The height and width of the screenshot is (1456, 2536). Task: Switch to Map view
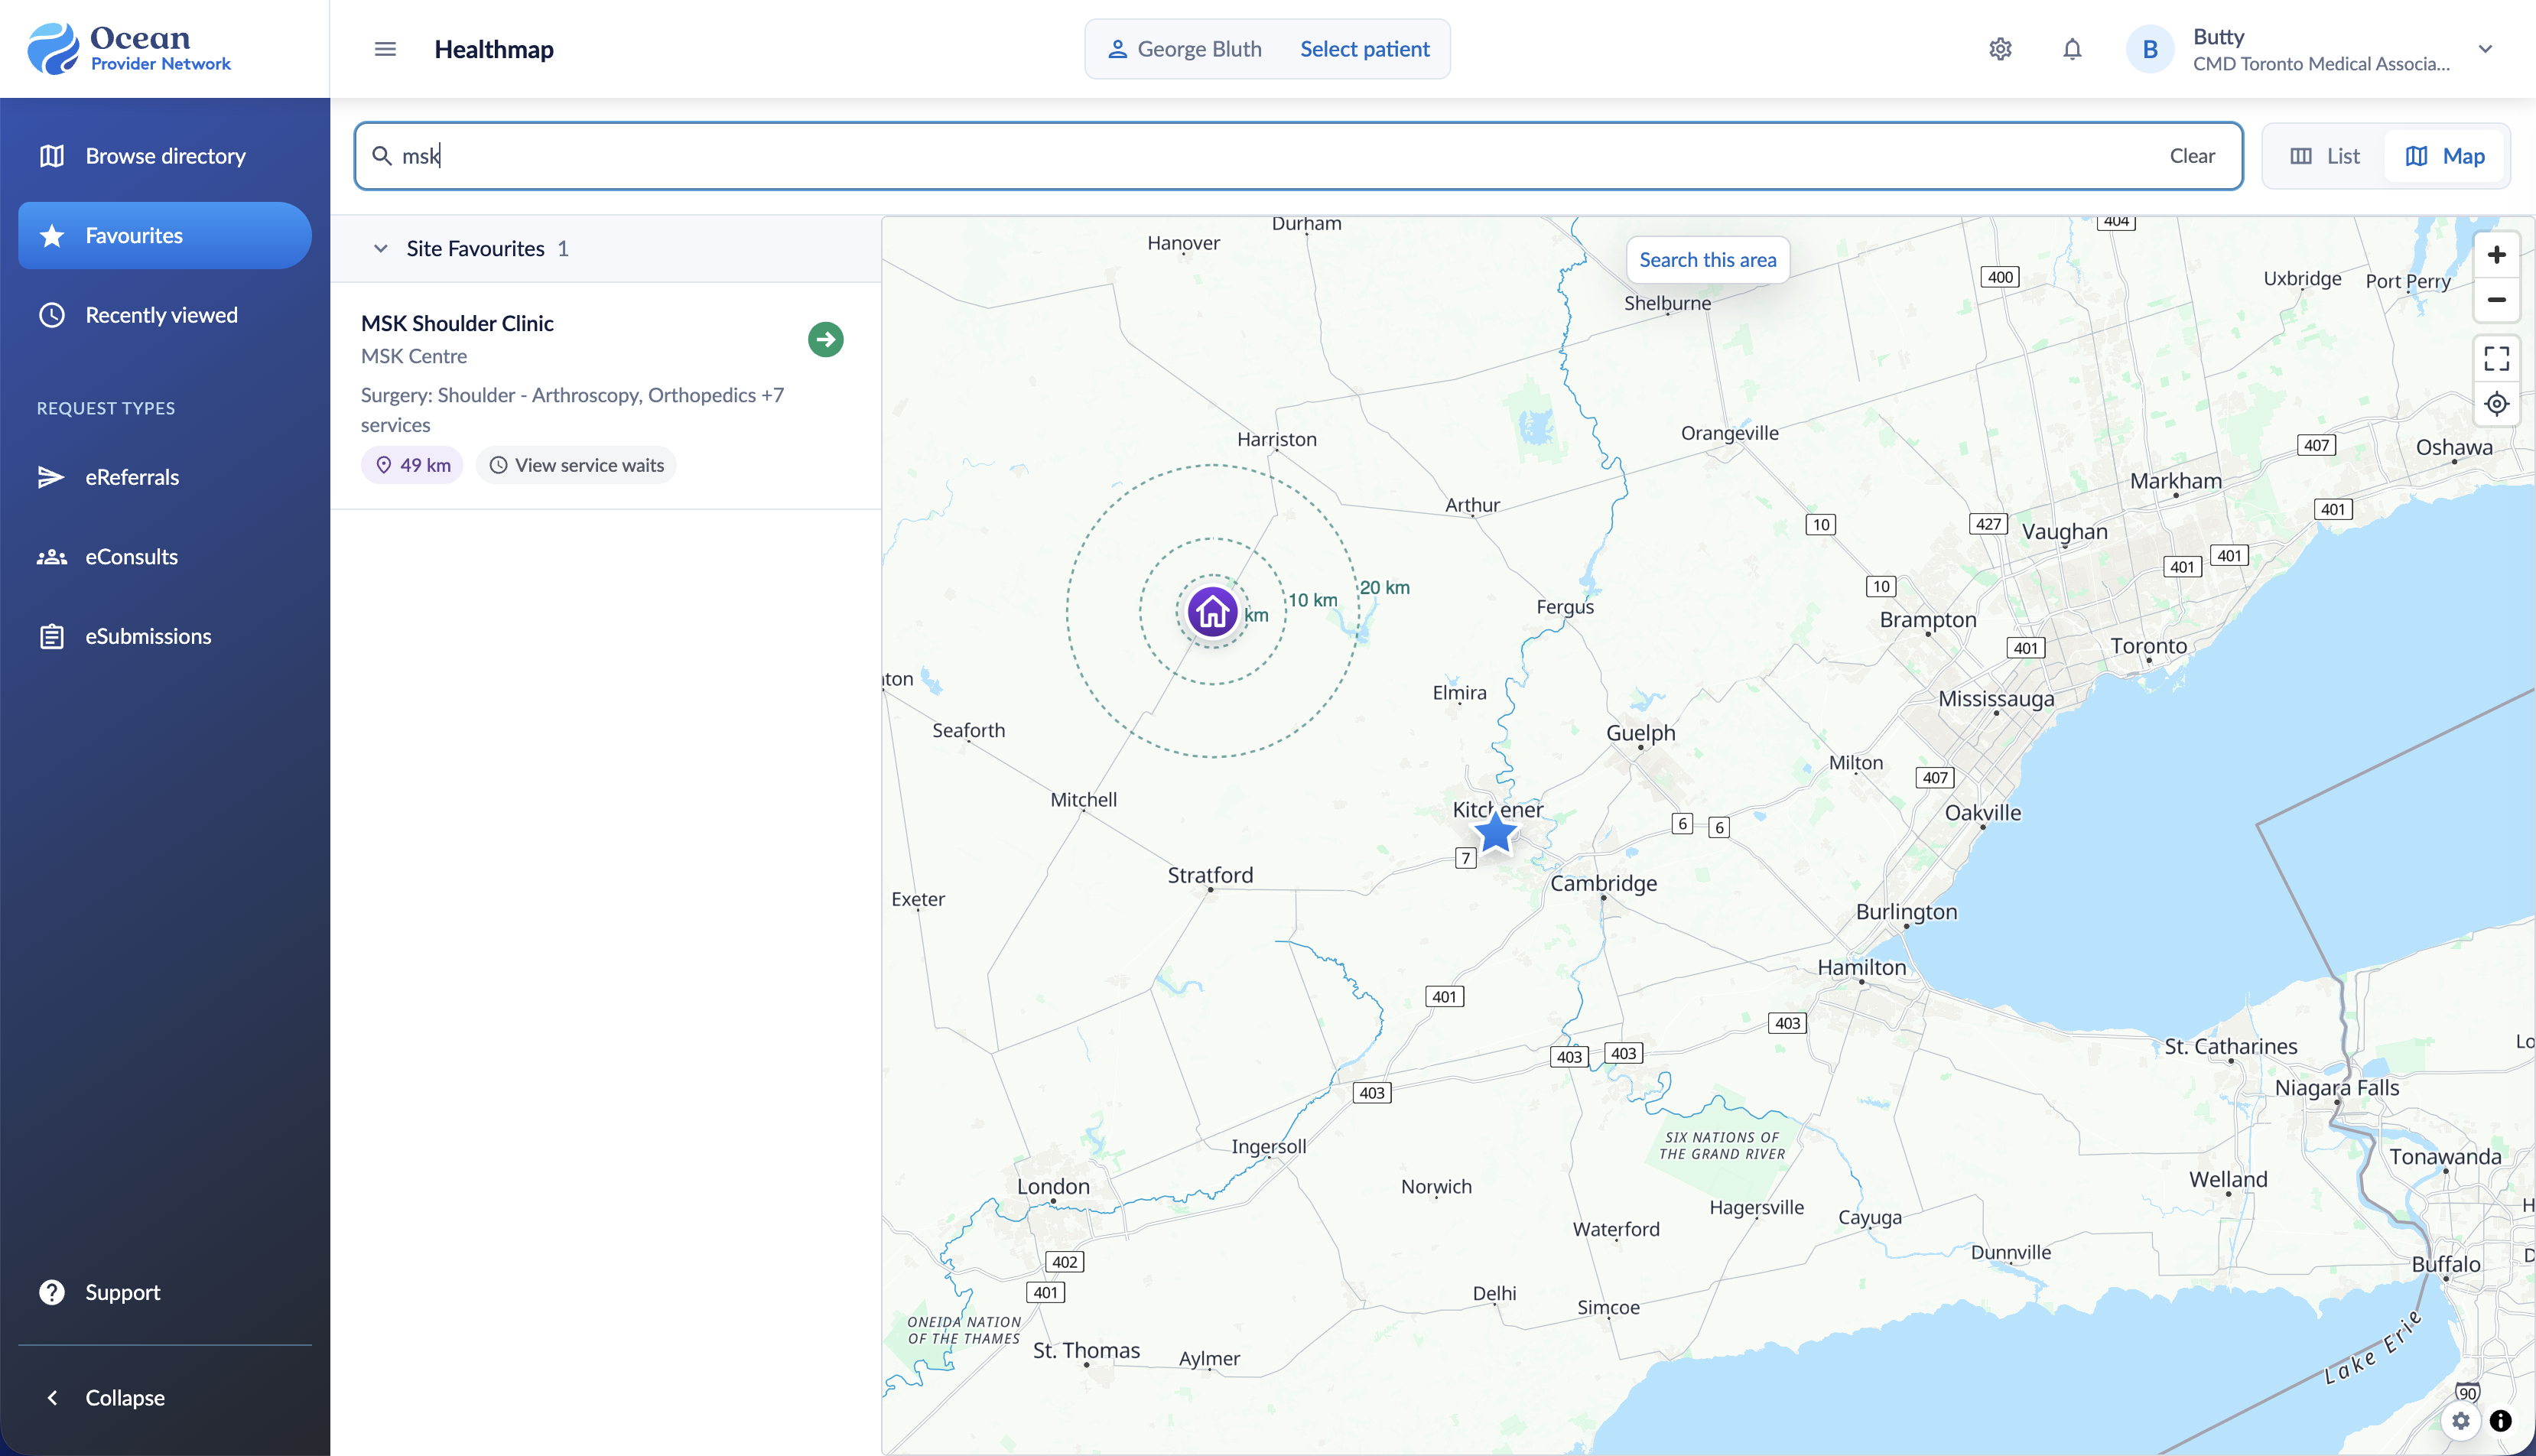tap(2445, 156)
